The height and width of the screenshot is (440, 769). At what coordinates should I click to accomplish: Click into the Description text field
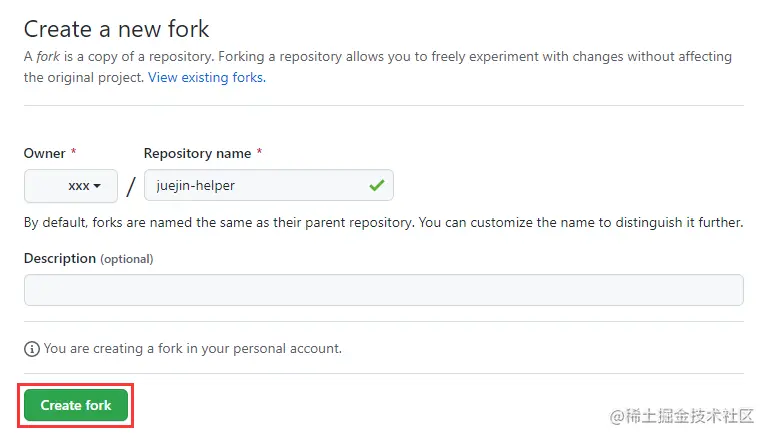coord(383,290)
